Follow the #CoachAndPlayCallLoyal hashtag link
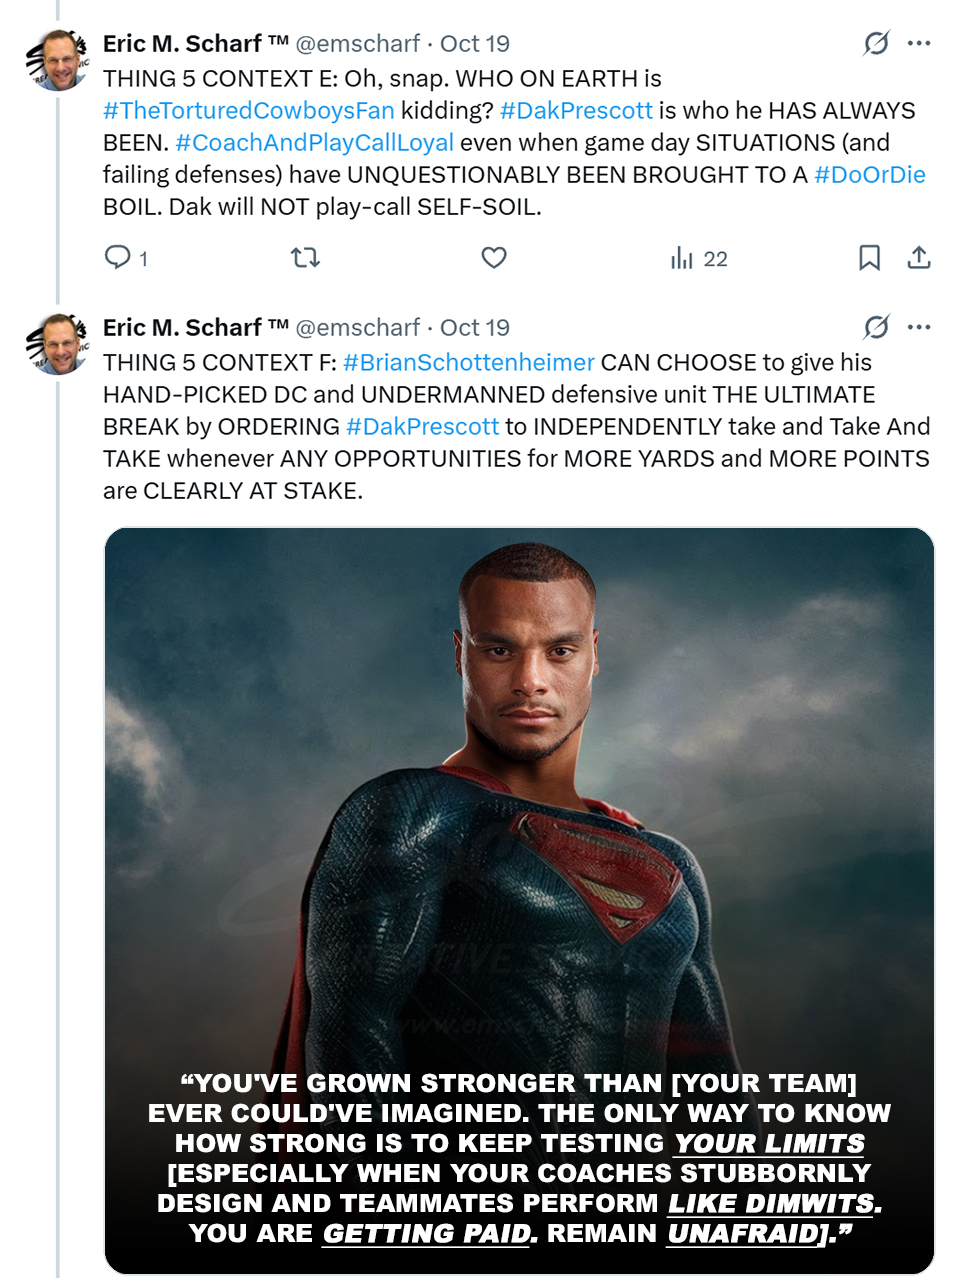The image size is (960, 1278). tap(314, 143)
